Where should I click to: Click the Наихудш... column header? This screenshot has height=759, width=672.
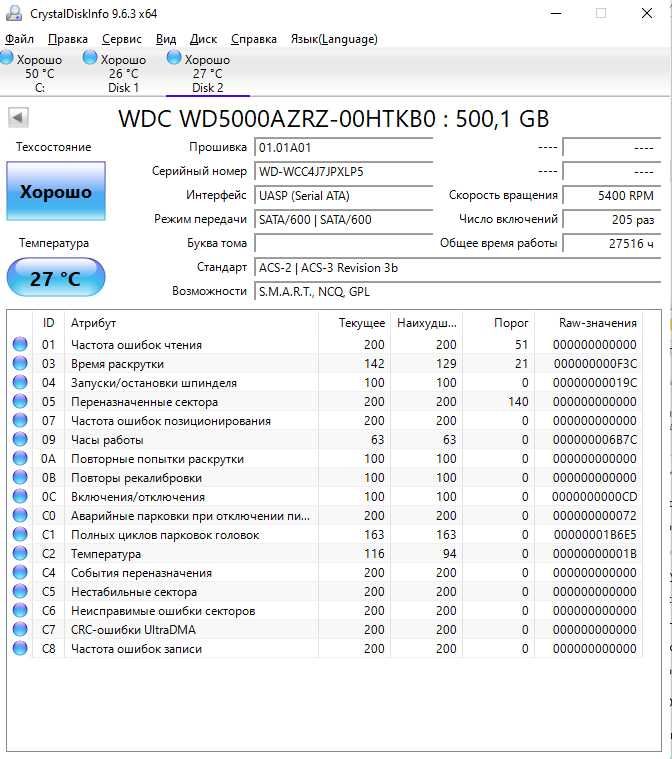tap(427, 323)
